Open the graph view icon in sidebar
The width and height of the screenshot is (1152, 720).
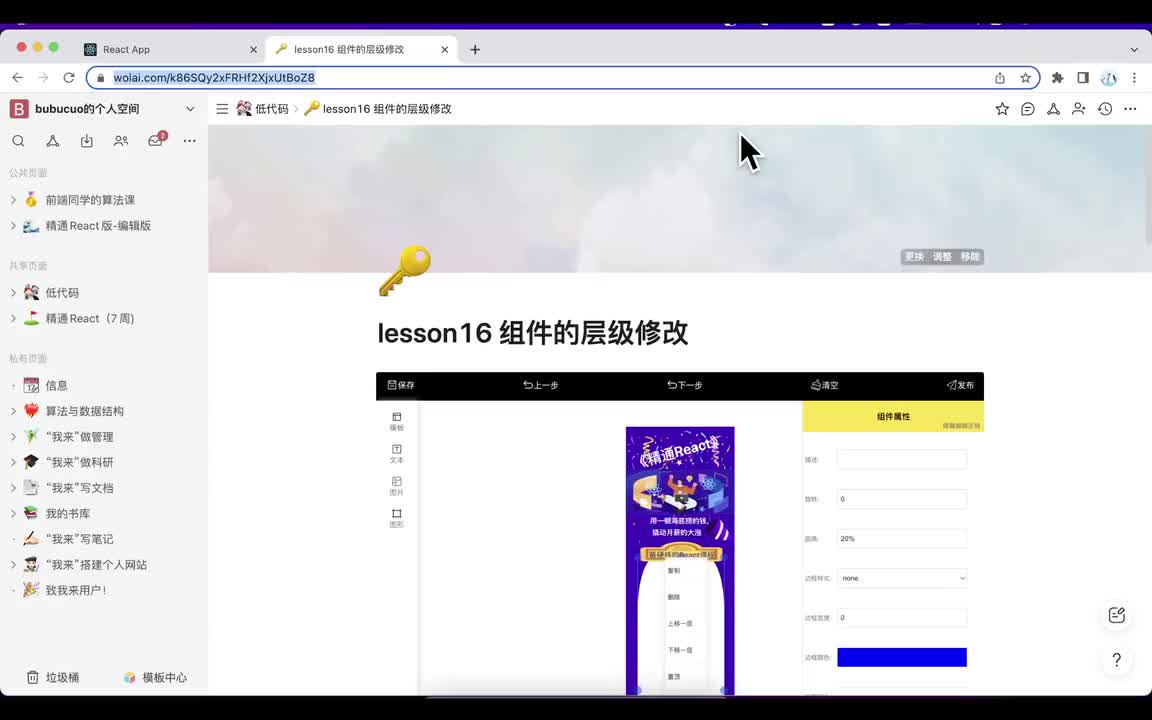[x=53, y=141]
